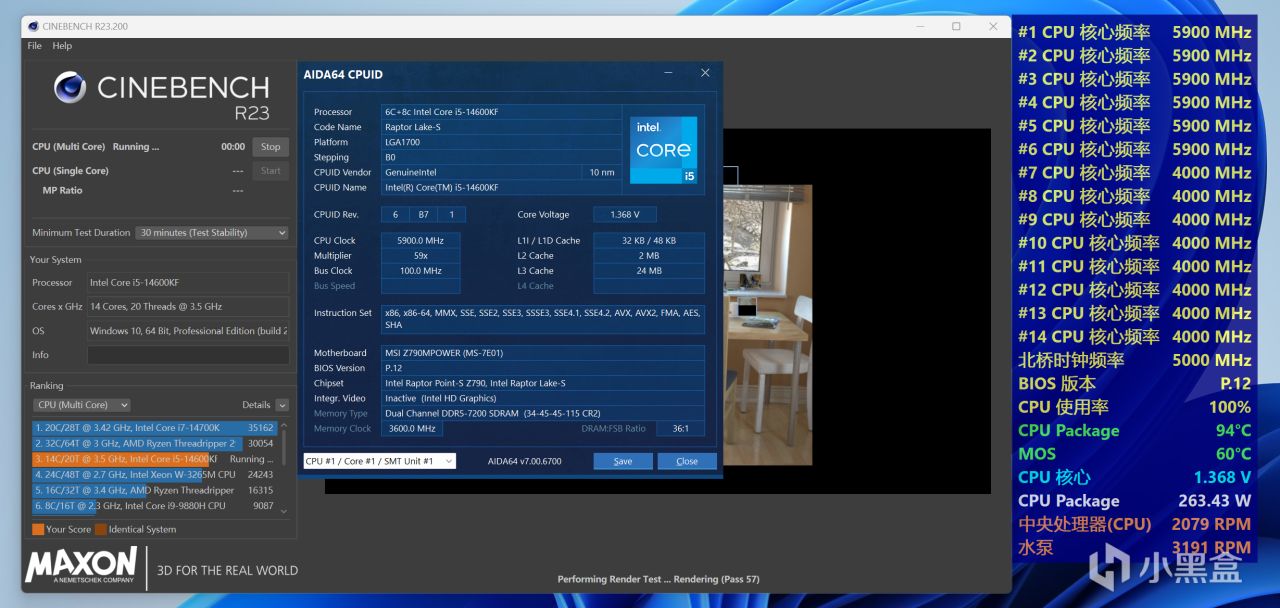Click the #1 CPU core frequency overlay row

[x=1135, y=32]
